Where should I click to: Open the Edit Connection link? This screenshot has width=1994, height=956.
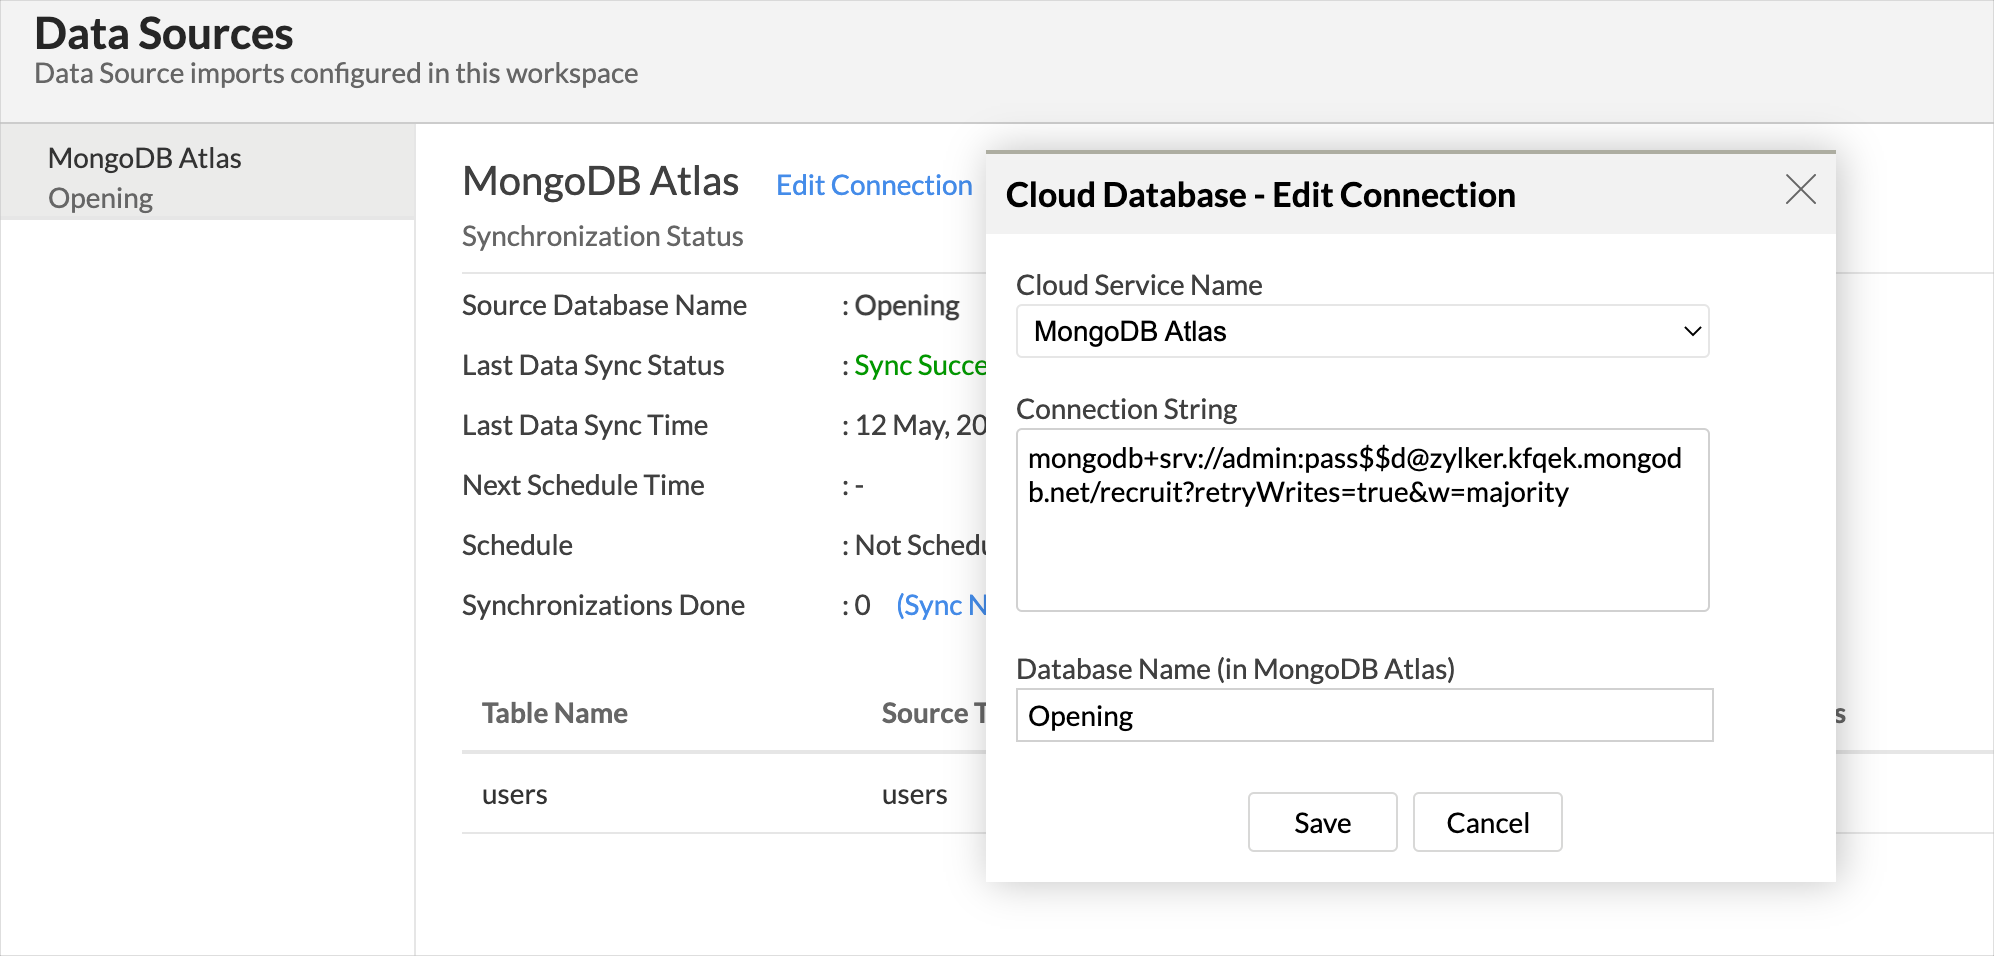(874, 185)
